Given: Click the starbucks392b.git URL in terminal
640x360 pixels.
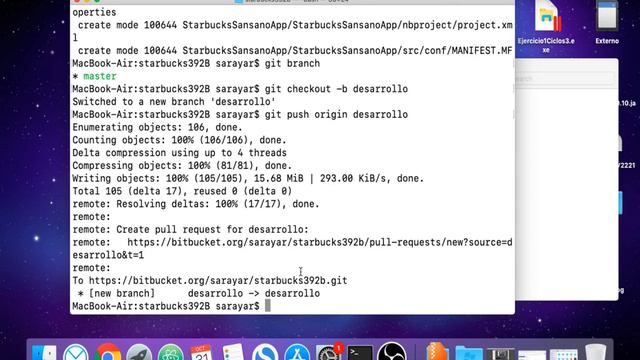Looking at the screenshot, I should 218,280.
